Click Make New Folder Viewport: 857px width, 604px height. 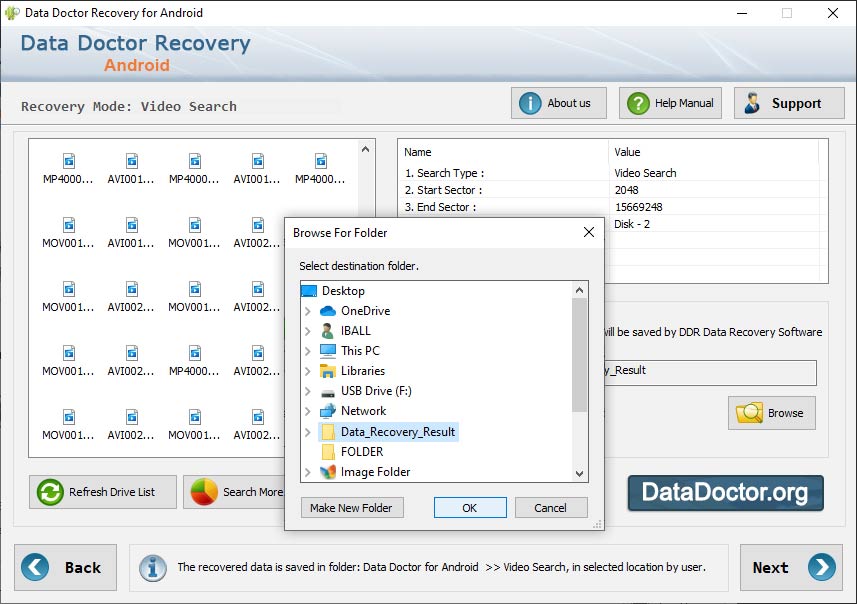tap(351, 507)
